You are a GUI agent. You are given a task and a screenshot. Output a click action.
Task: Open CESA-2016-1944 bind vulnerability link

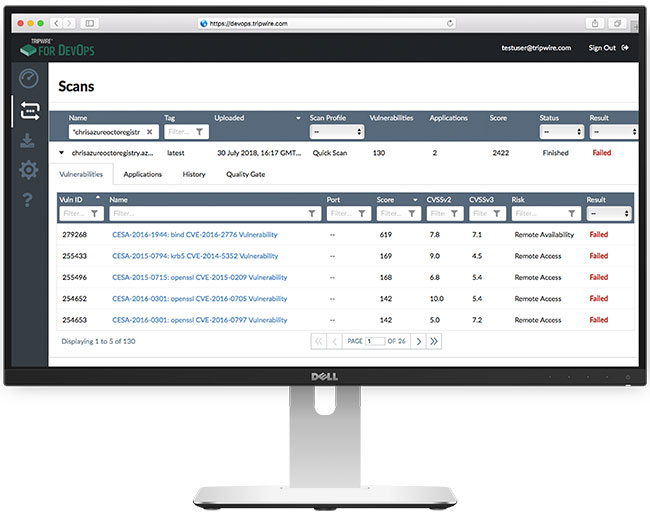pyautogui.click(x=194, y=235)
